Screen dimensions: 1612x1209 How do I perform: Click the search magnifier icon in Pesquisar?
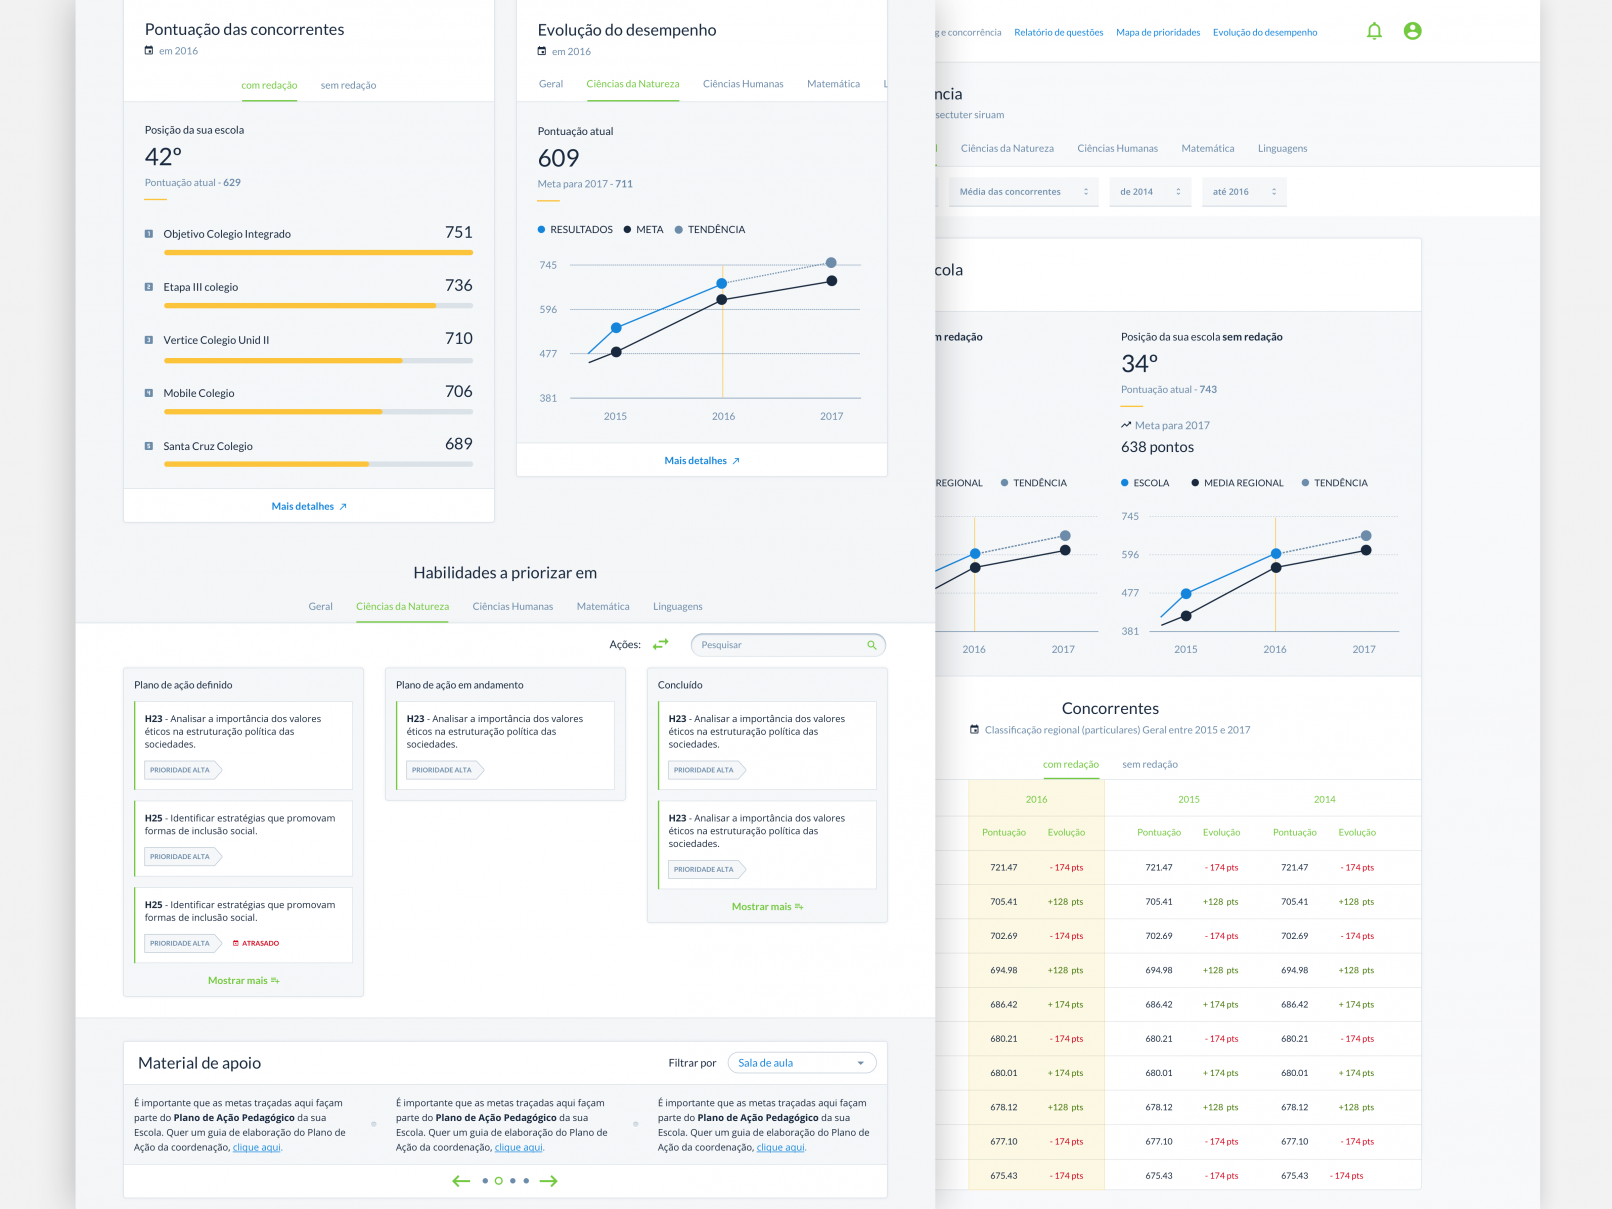pyautogui.click(x=871, y=645)
